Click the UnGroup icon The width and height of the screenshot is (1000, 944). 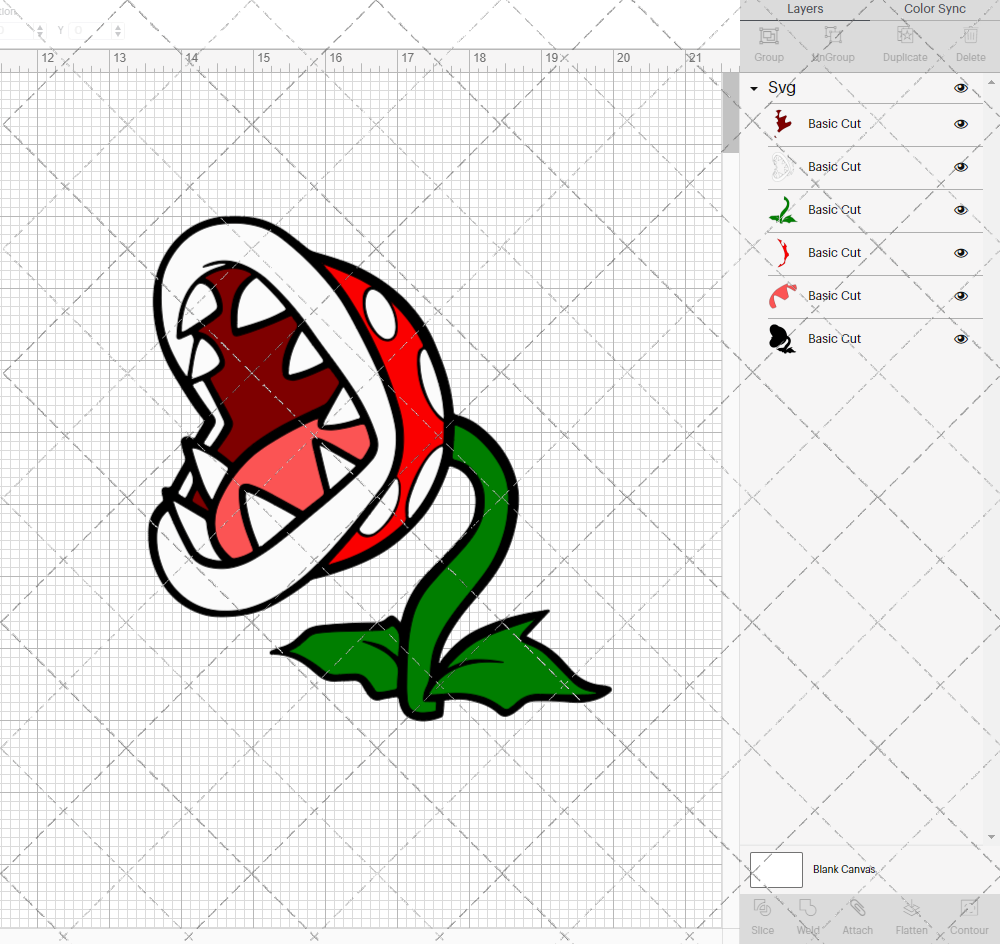(833, 36)
